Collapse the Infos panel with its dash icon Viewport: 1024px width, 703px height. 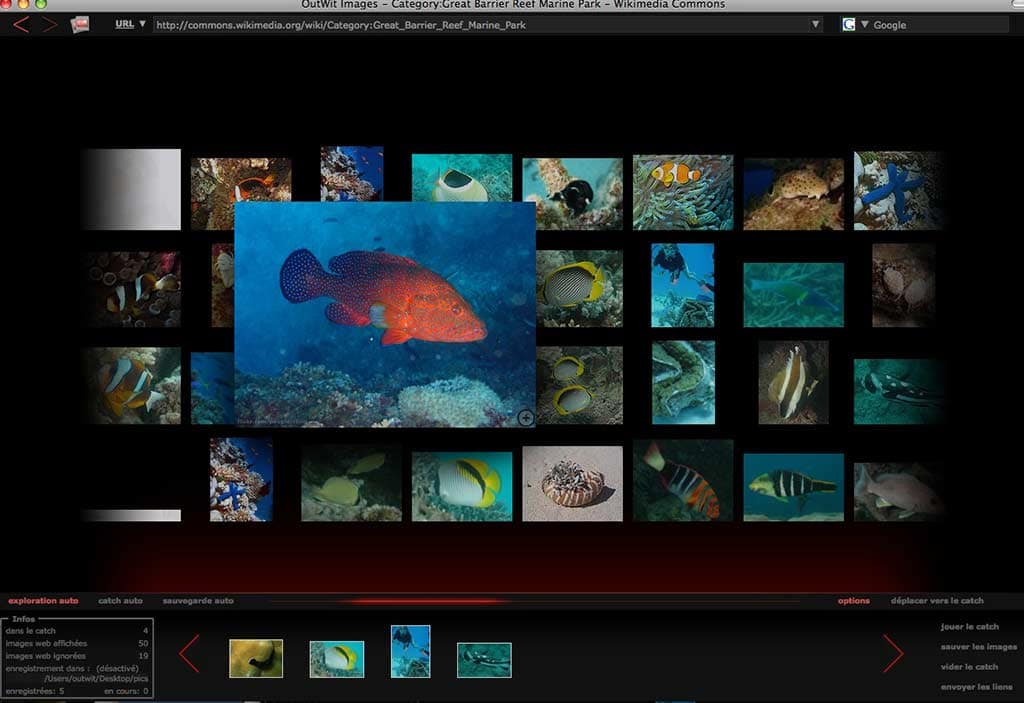[x=6, y=618]
